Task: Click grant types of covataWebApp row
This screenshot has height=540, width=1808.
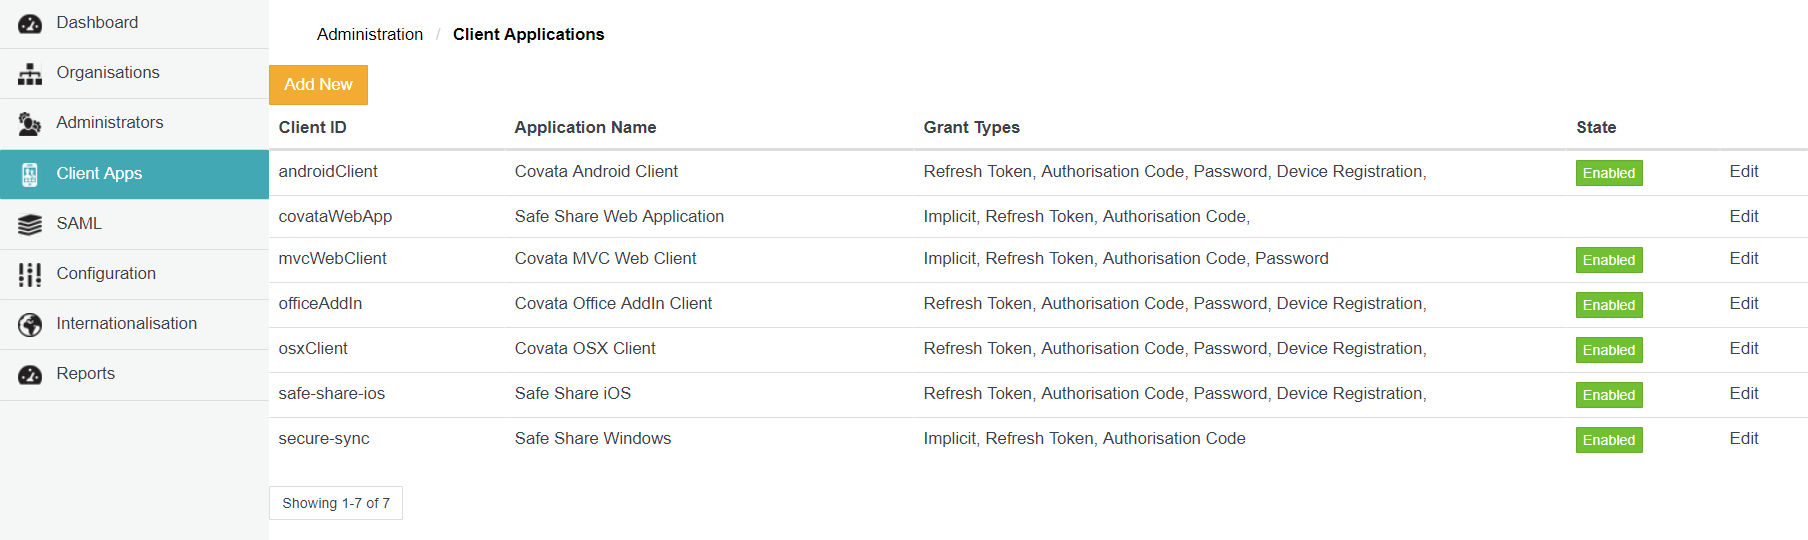Action: [1087, 217]
